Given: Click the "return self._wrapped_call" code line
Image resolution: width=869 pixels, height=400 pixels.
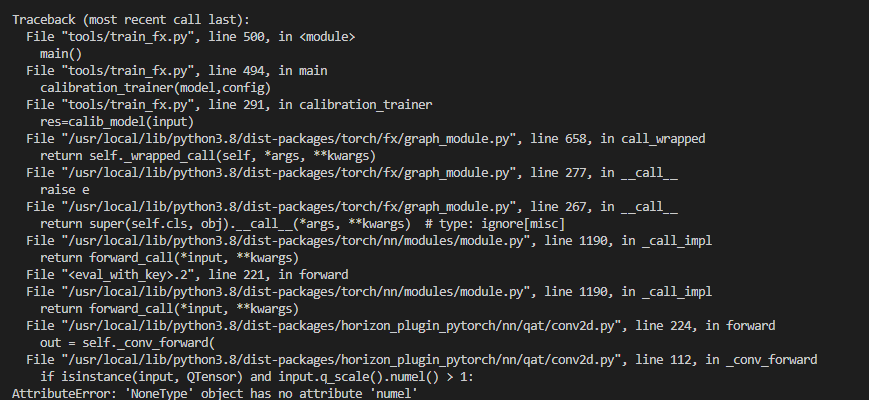Looking at the screenshot, I should 208,156.
